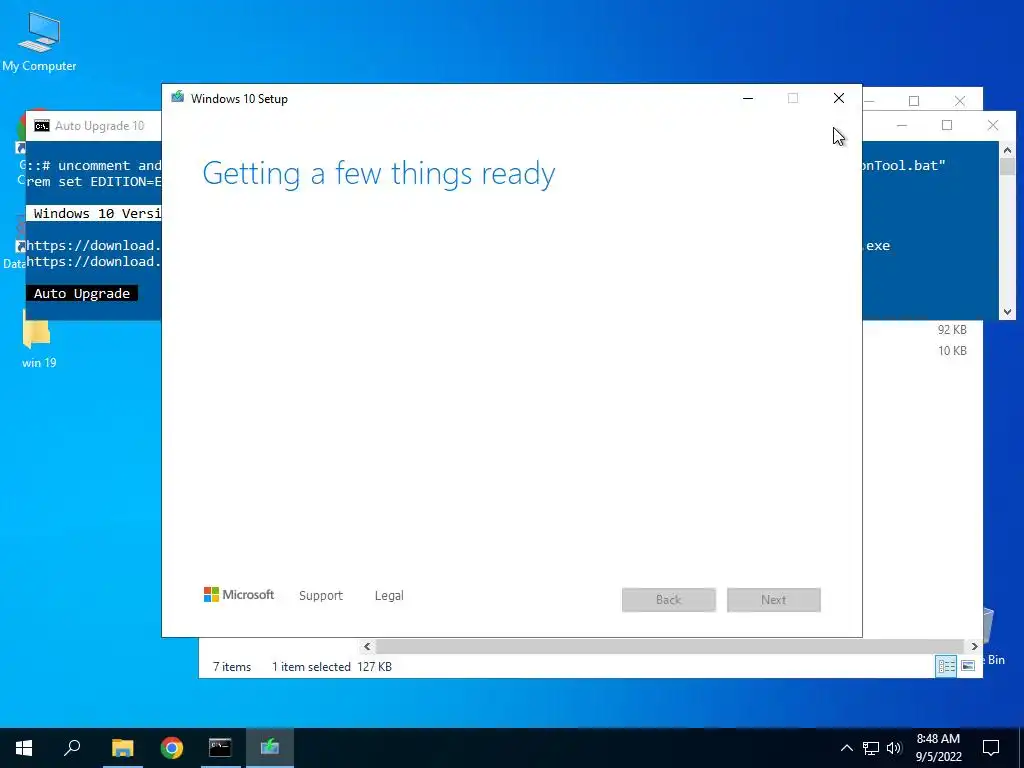Screen dimensions: 1024x768
Task: Switch File Explorer to details view
Action: click(x=946, y=666)
